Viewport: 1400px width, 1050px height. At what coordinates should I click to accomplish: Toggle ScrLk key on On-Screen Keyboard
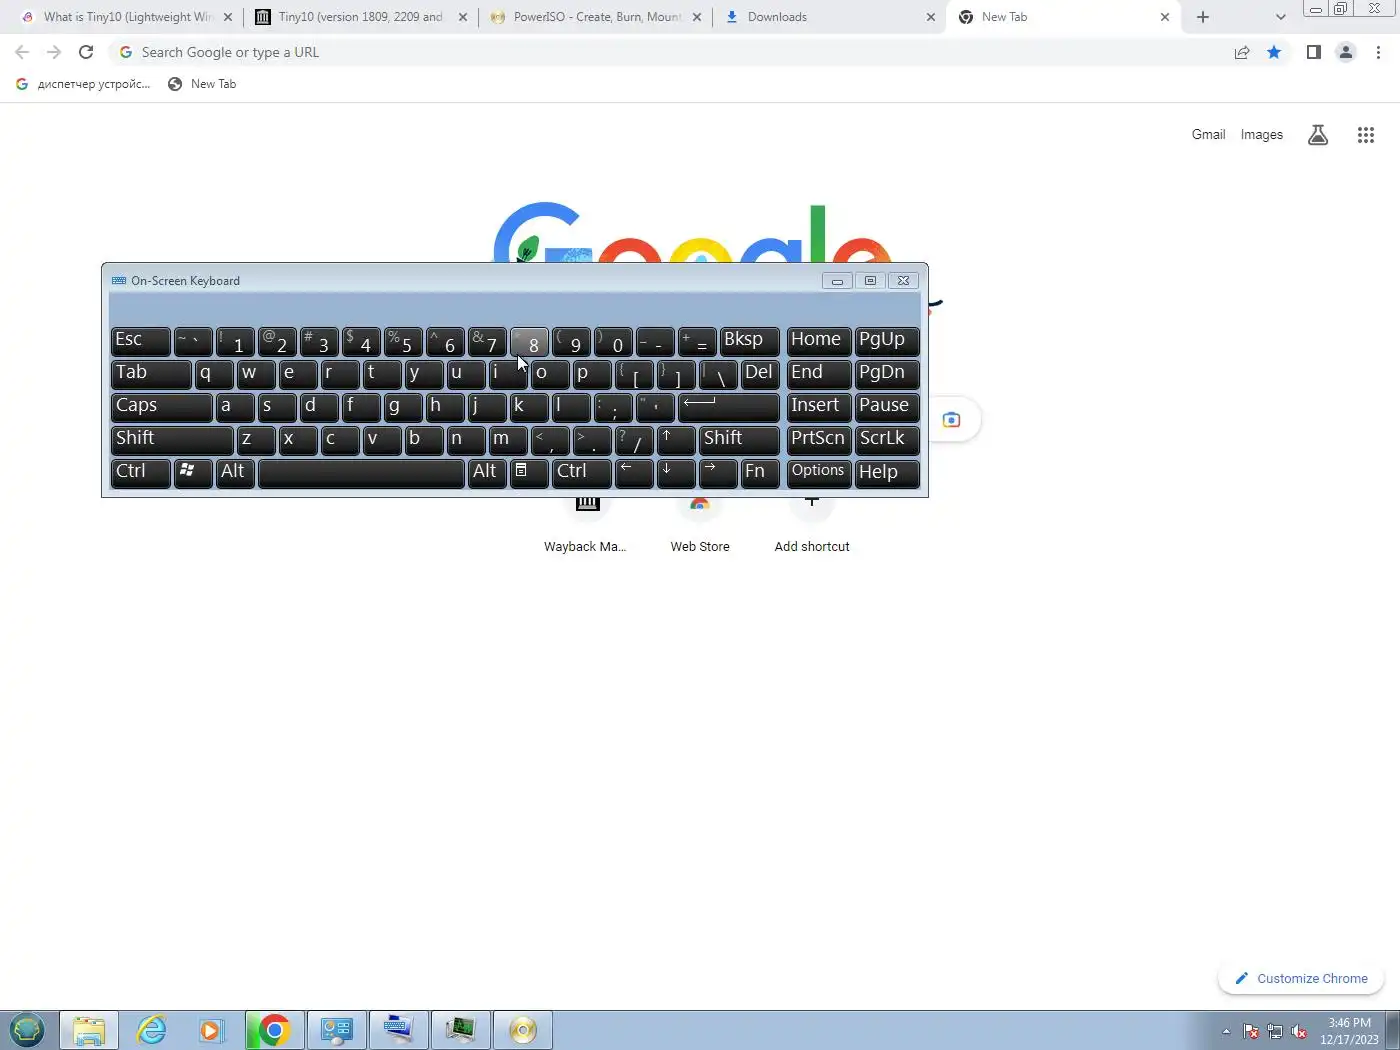point(887,440)
